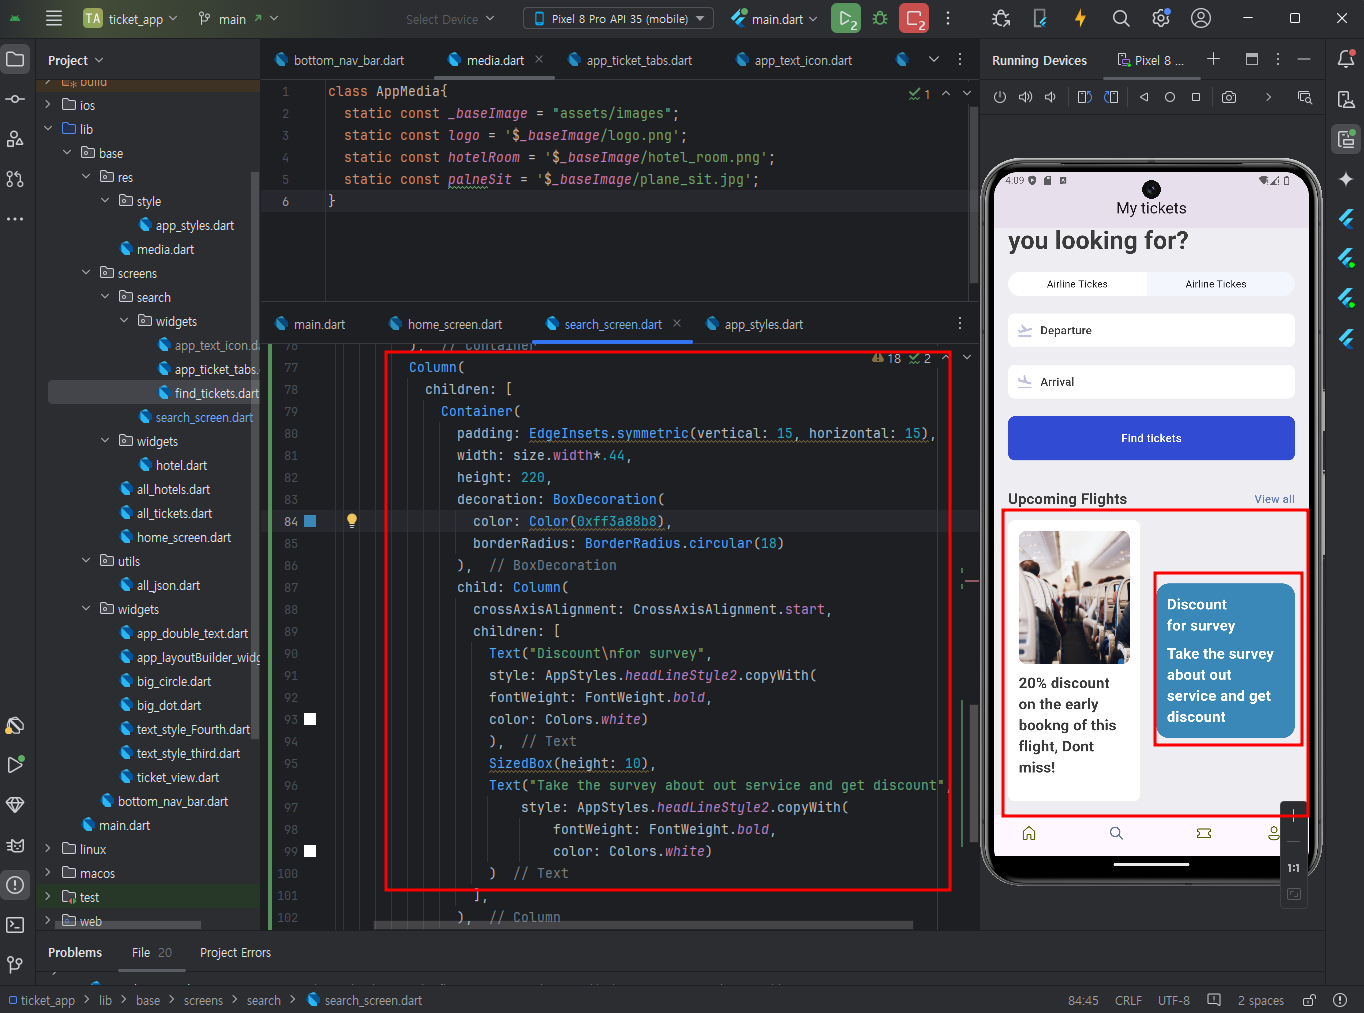This screenshot has height=1013, width=1364.
Task: Stop the running app with red stop icon
Action: click(x=914, y=18)
